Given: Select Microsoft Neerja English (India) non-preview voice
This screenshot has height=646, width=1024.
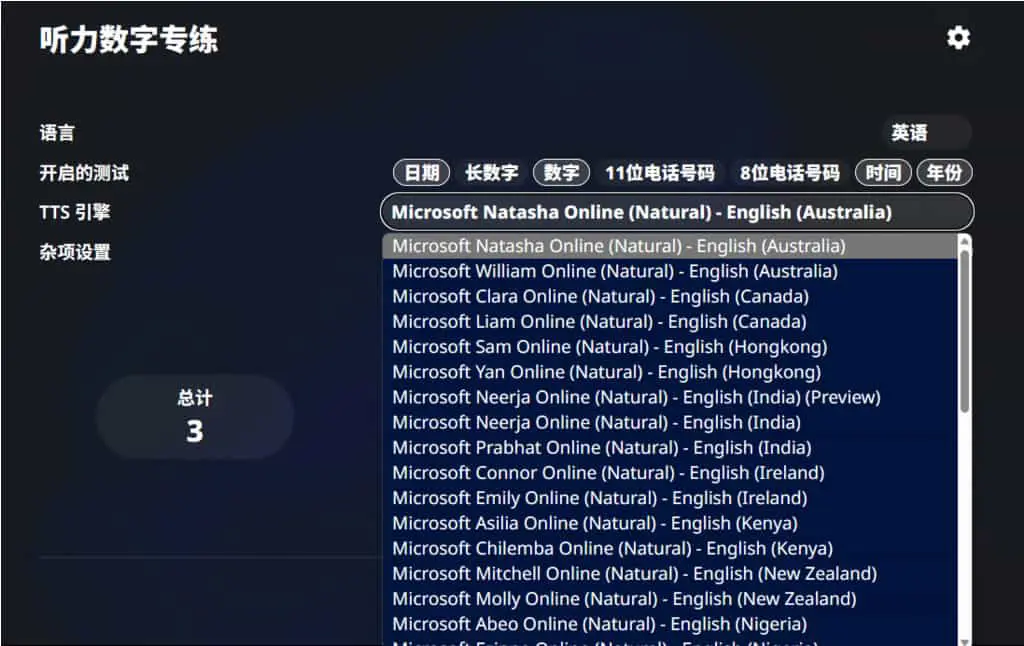Looking at the screenshot, I should 671,423.
